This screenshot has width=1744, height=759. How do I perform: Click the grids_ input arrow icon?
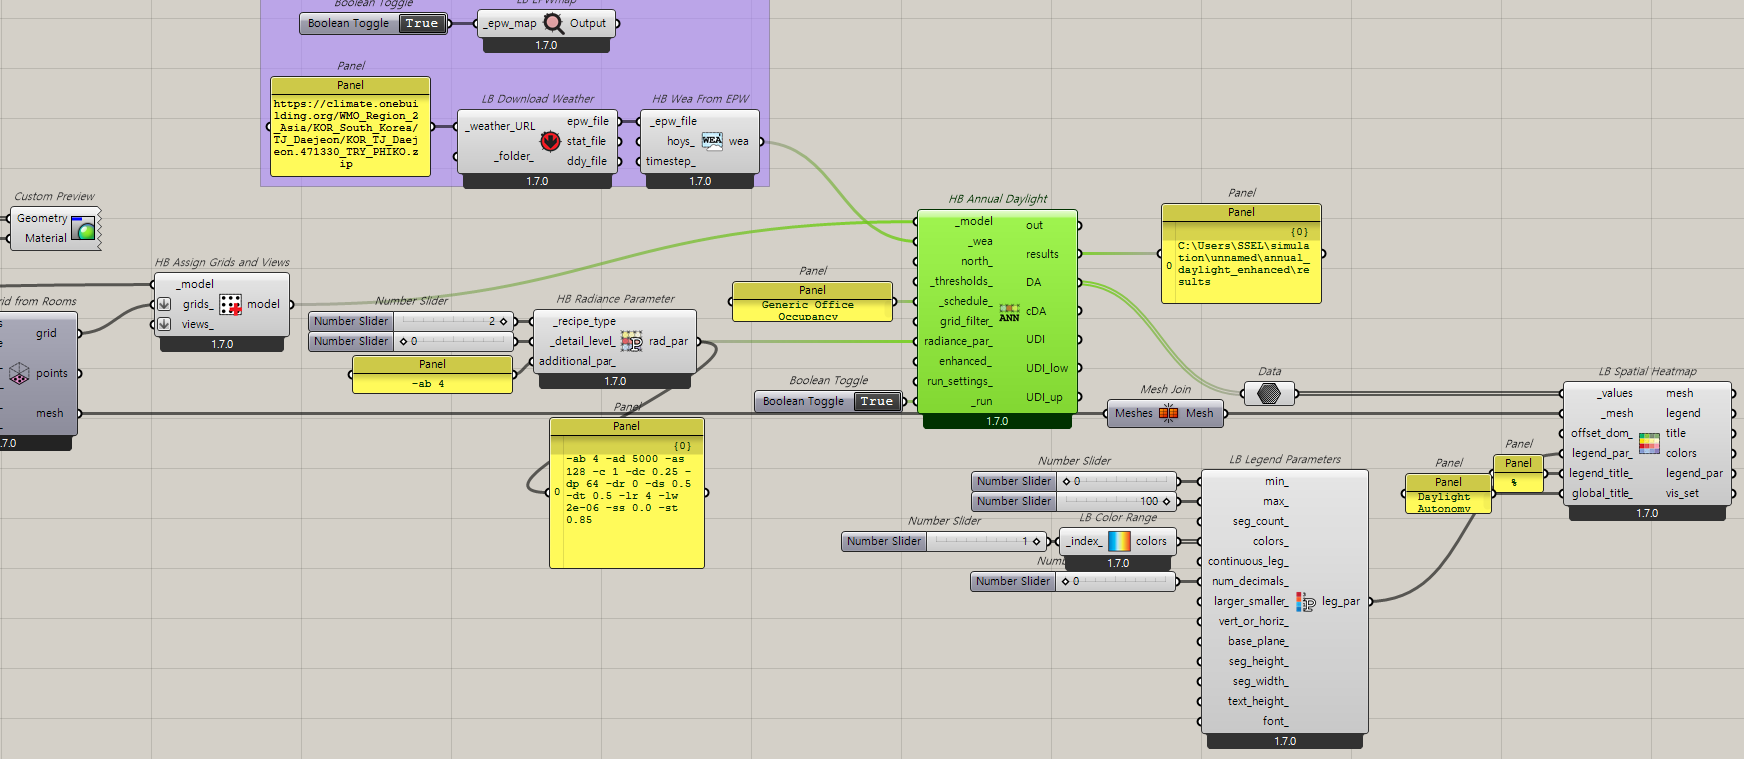pos(164,304)
